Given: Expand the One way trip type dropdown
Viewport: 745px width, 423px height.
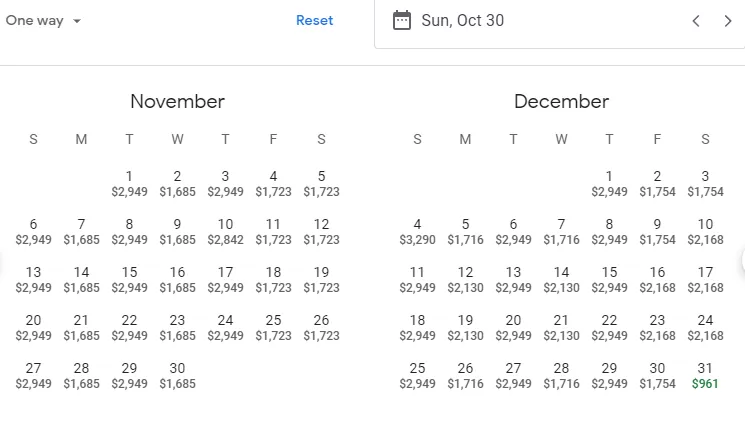Looking at the screenshot, I should tap(43, 20).
